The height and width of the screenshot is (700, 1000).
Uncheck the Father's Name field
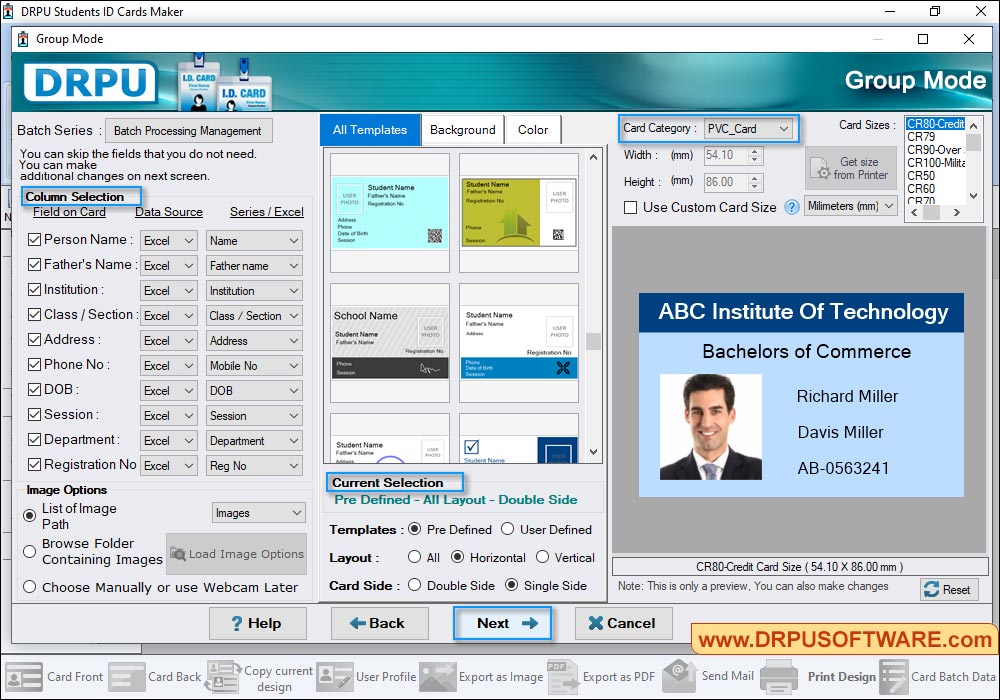[32, 264]
